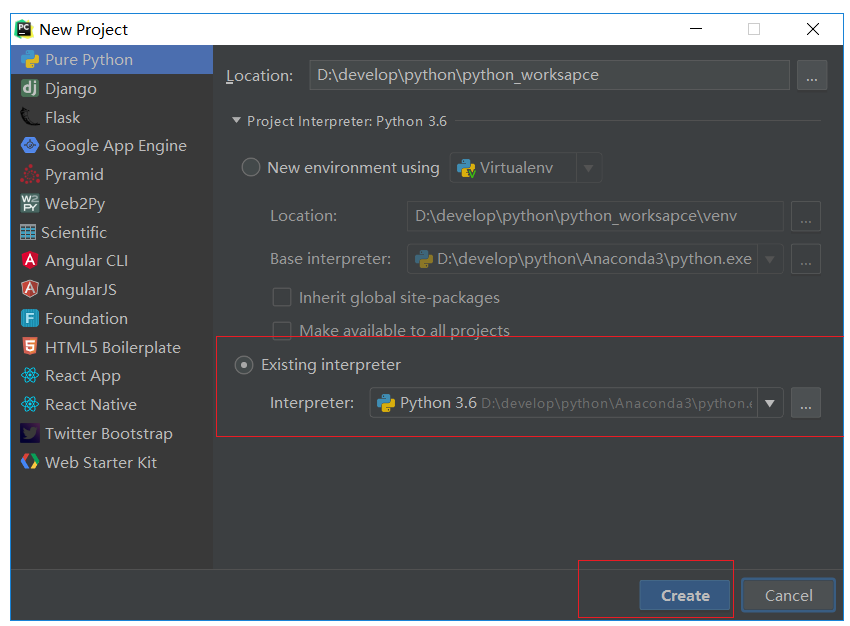This screenshot has height=626, width=850.
Task: Choose Django project type
Action: point(112,88)
